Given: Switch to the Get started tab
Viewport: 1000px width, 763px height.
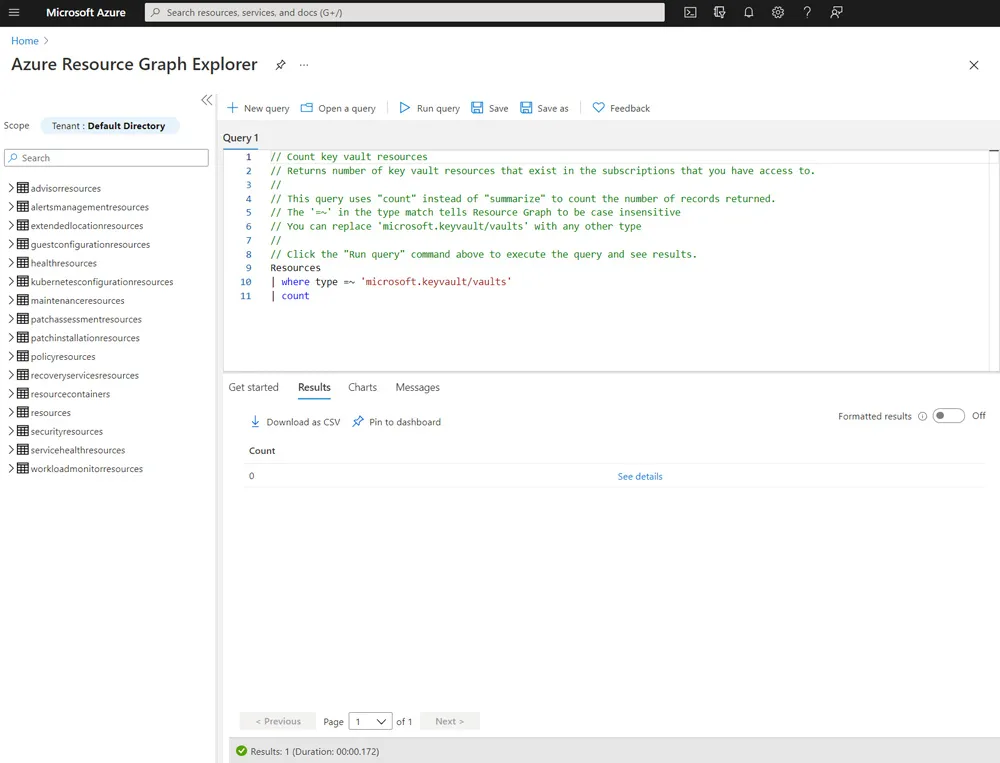Looking at the screenshot, I should (253, 387).
